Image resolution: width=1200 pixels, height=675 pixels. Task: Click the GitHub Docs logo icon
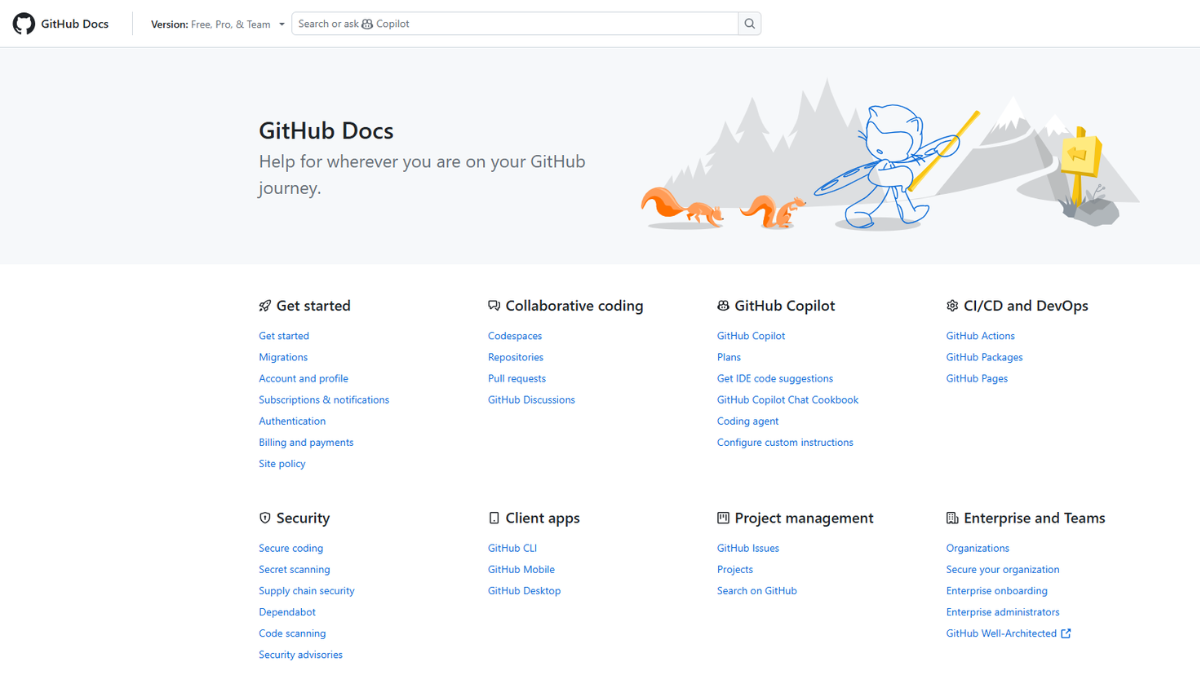pyautogui.click(x=24, y=23)
